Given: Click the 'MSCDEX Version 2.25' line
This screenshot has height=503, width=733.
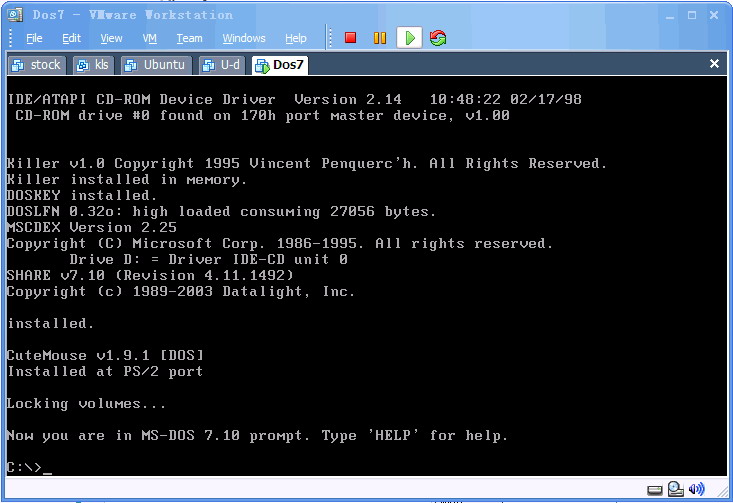Looking at the screenshot, I should pos(92,228).
